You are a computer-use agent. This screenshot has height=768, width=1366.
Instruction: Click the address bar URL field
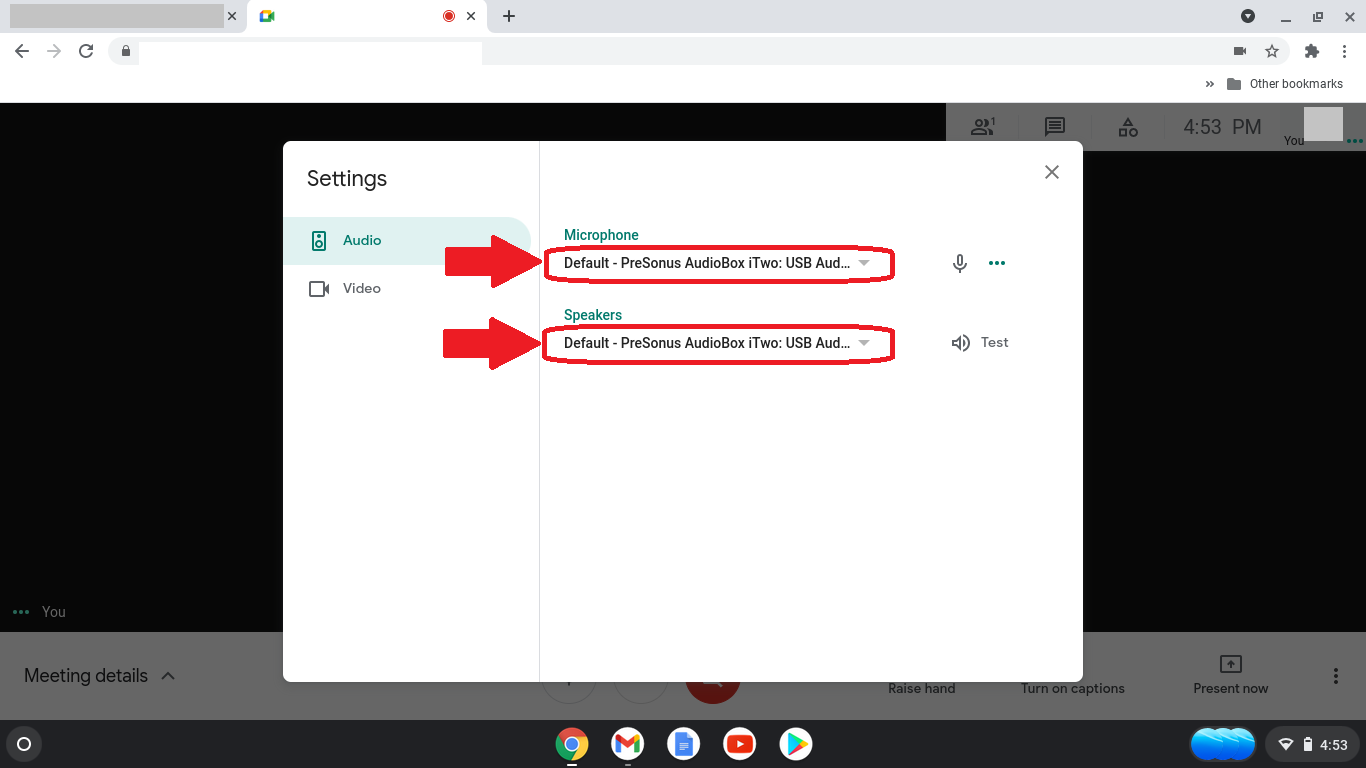coord(680,51)
